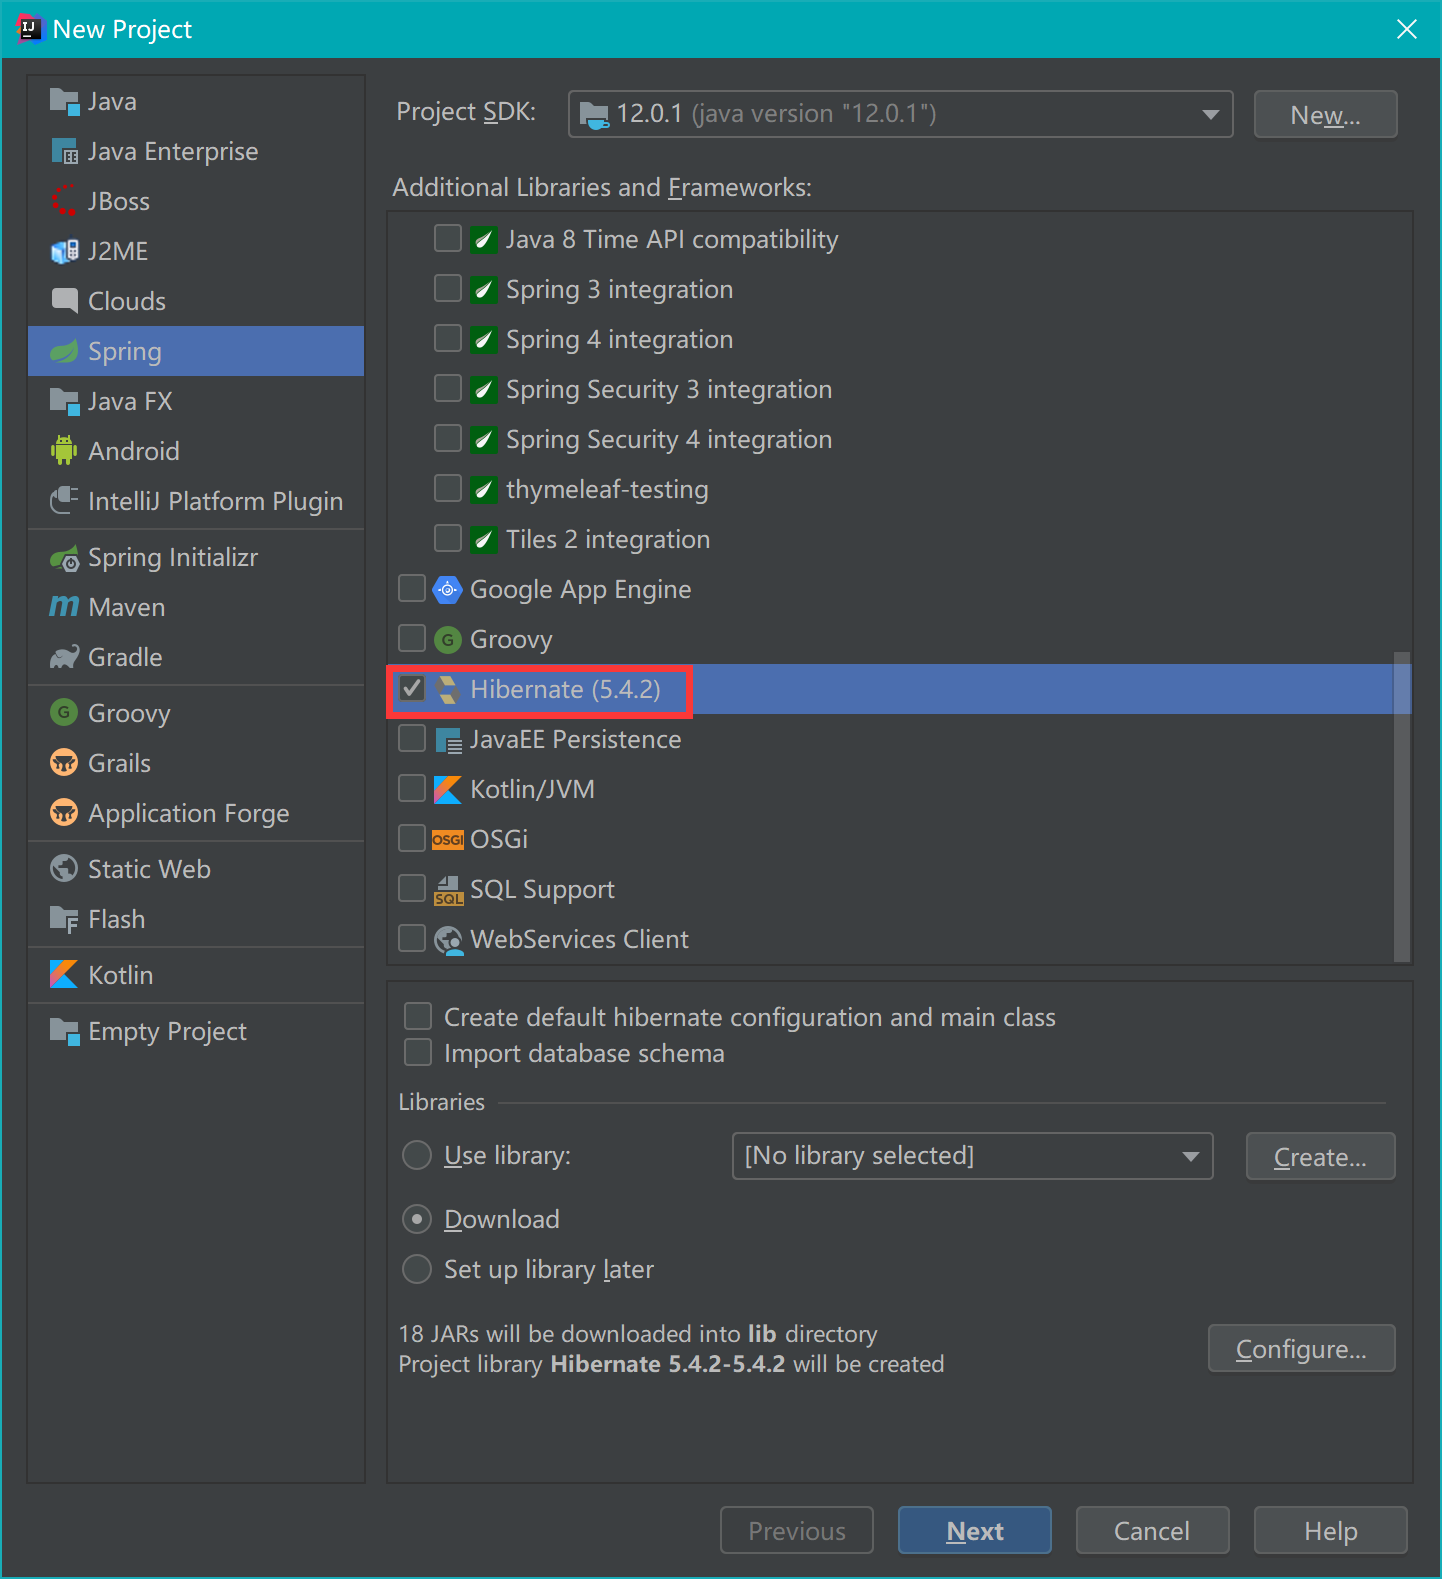Uncheck the Hibernate (5.4.2) checkbox
The width and height of the screenshot is (1442, 1579).
(x=412, y=688)
